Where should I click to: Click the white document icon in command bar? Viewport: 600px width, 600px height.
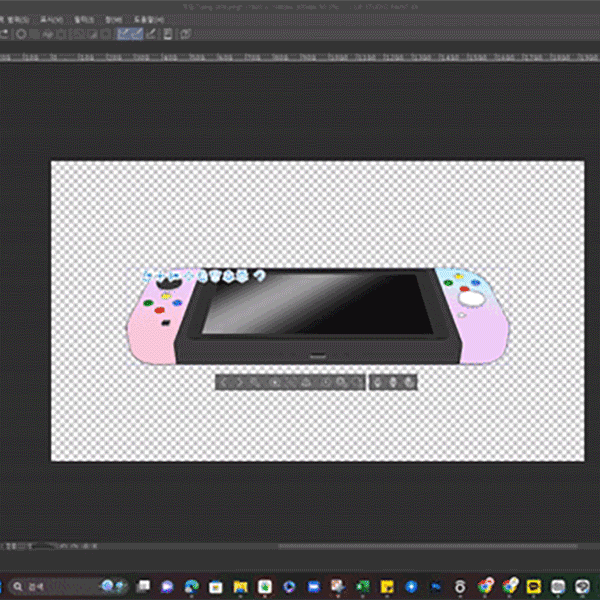(168, 34)
